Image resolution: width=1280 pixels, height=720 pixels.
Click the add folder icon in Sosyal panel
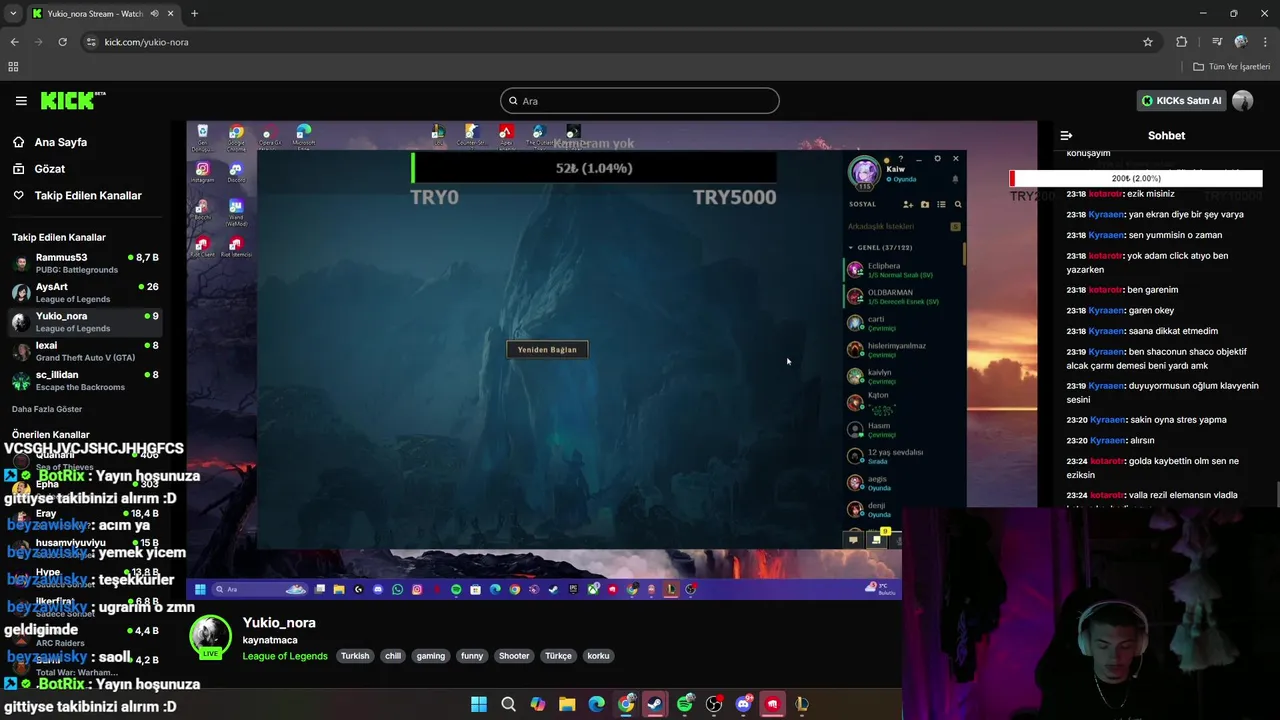coord(925,204)
